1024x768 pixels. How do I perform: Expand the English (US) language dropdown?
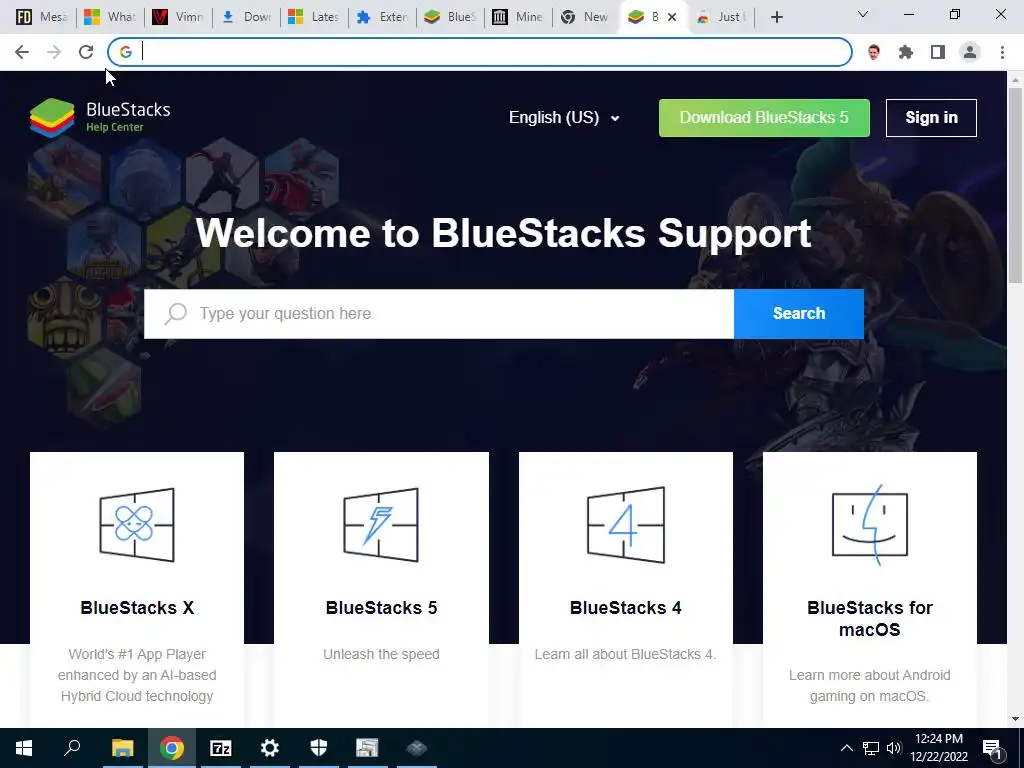coord(564,118)
